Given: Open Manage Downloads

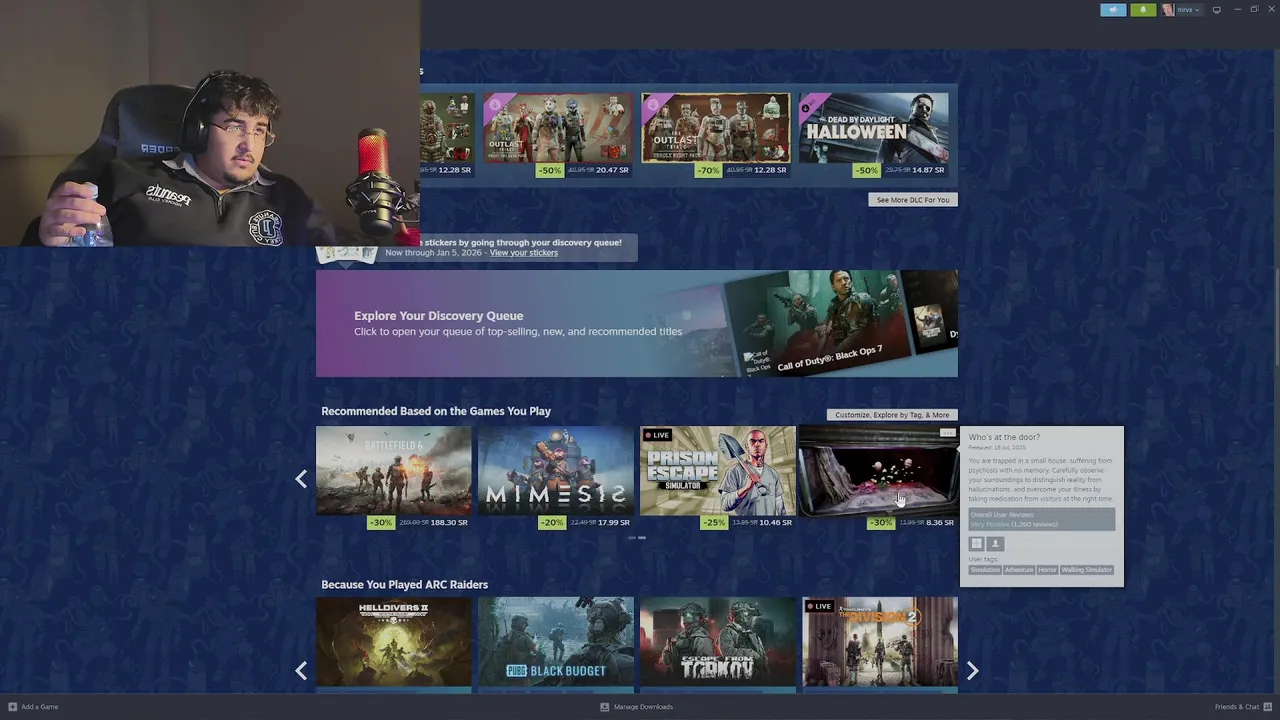Looking at the screenshot, I should [x=636, y=707].
